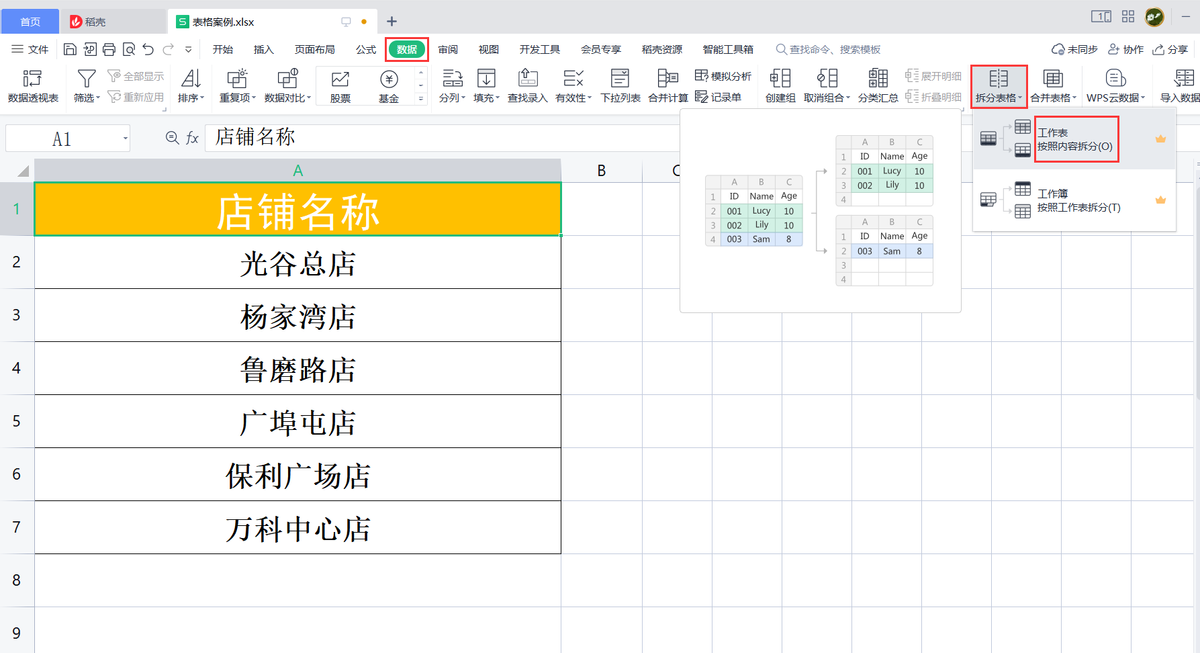Select cell containing 杨家湾店
Screen dimensions: 1200x653
(x=298, y=316)
